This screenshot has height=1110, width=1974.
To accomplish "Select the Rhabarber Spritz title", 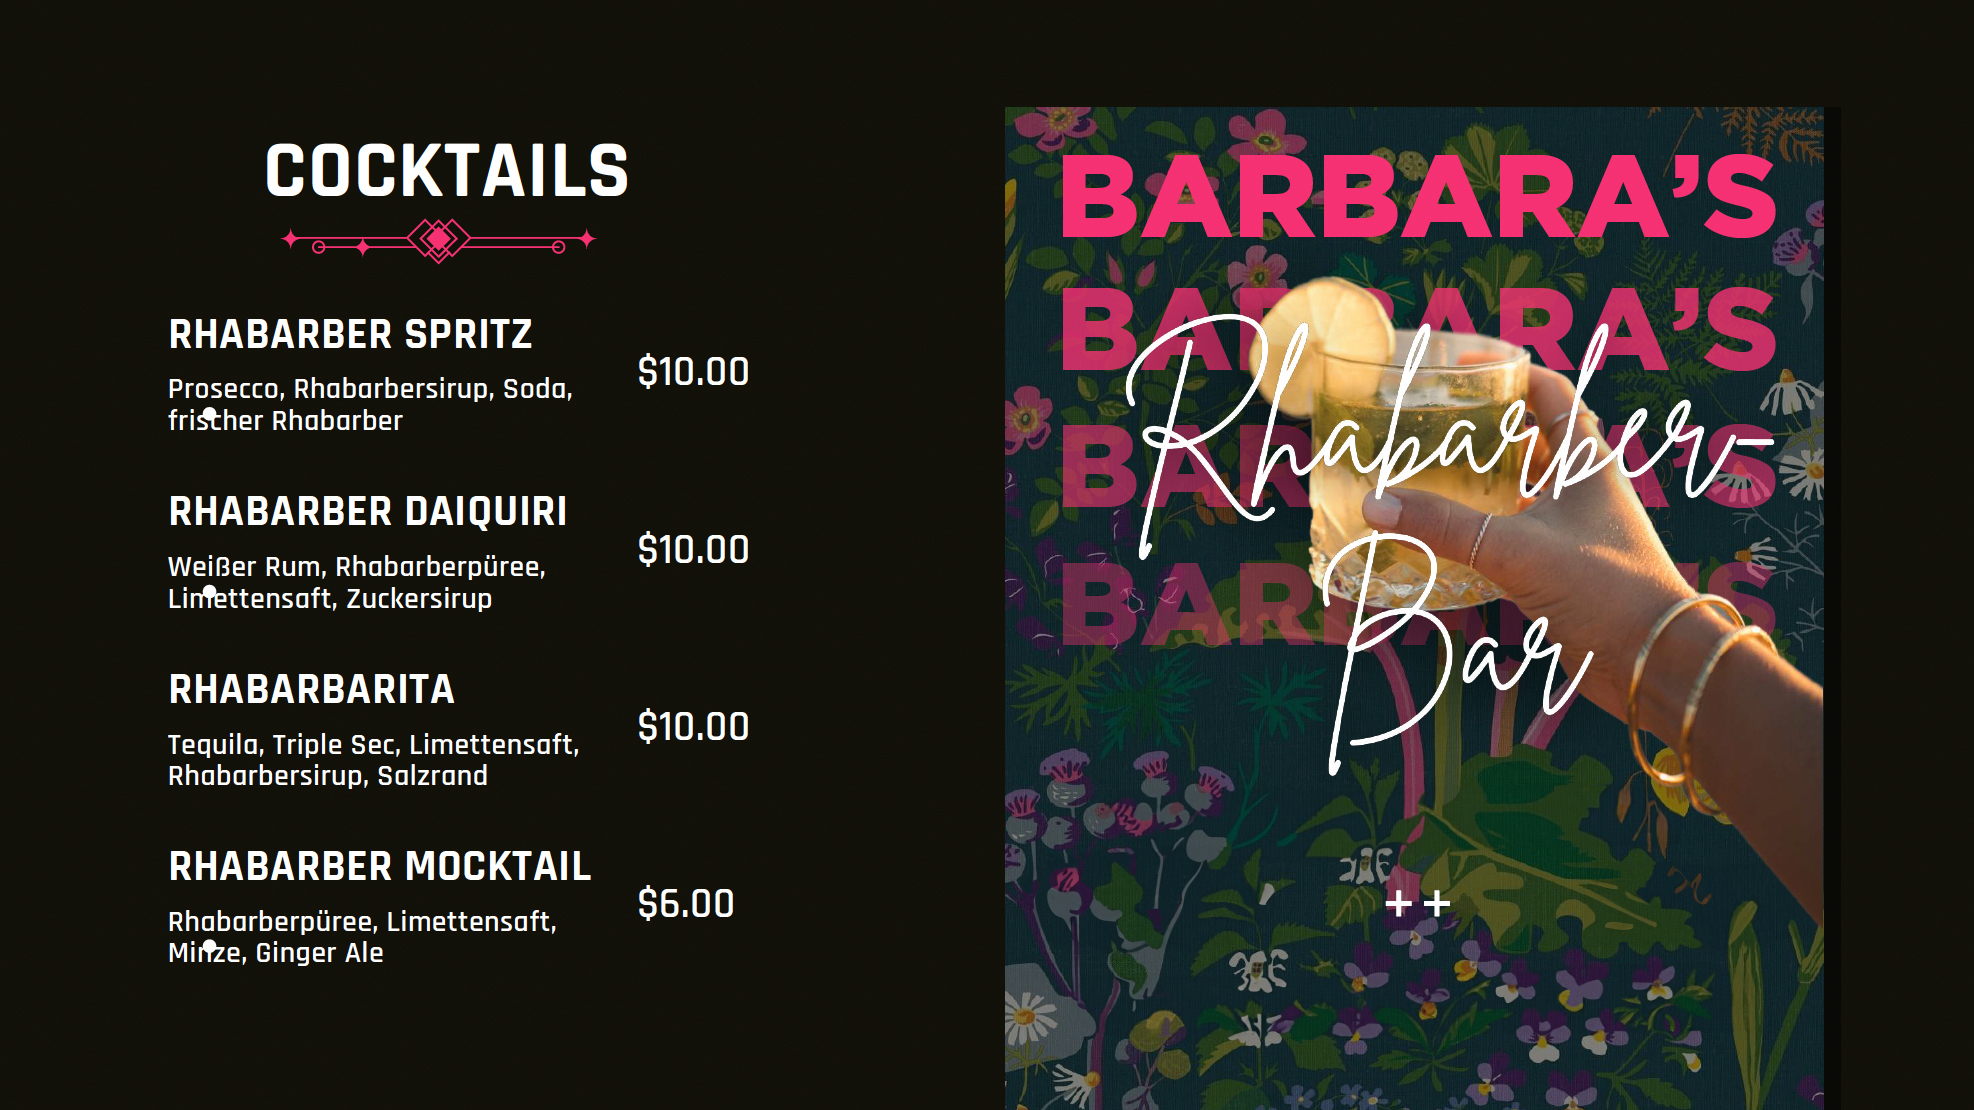I will coord(350,334).
